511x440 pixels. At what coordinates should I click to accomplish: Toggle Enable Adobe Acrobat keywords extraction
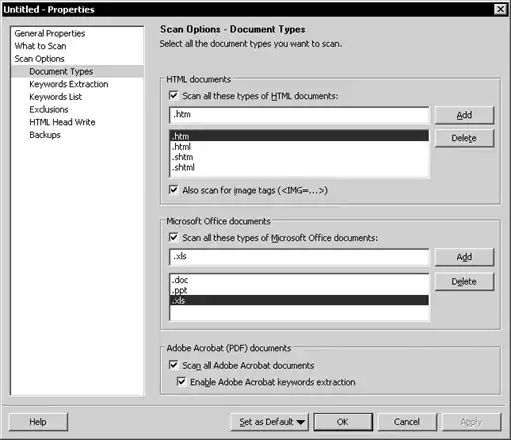pyautogui.click(x=181, y=381)
